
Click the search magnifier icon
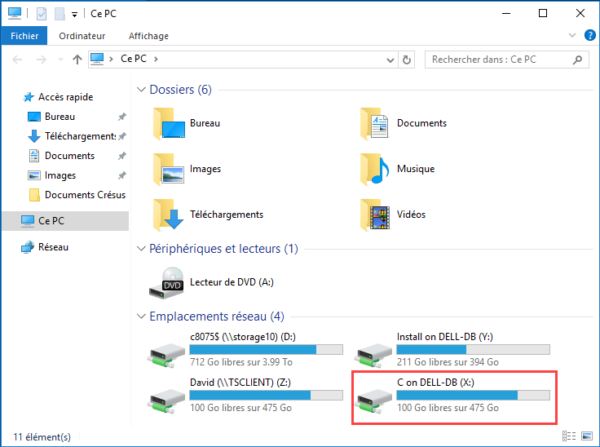577,60
